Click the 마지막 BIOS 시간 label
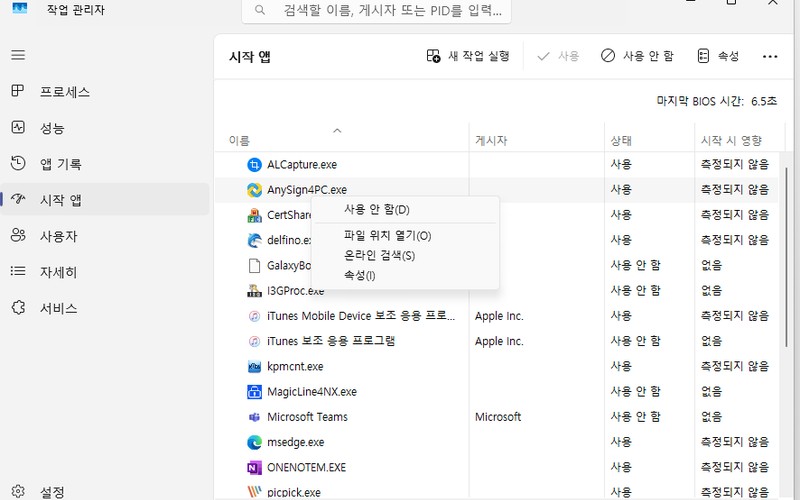The width and height of the screenshot is (800, 500). click(699, 101)
